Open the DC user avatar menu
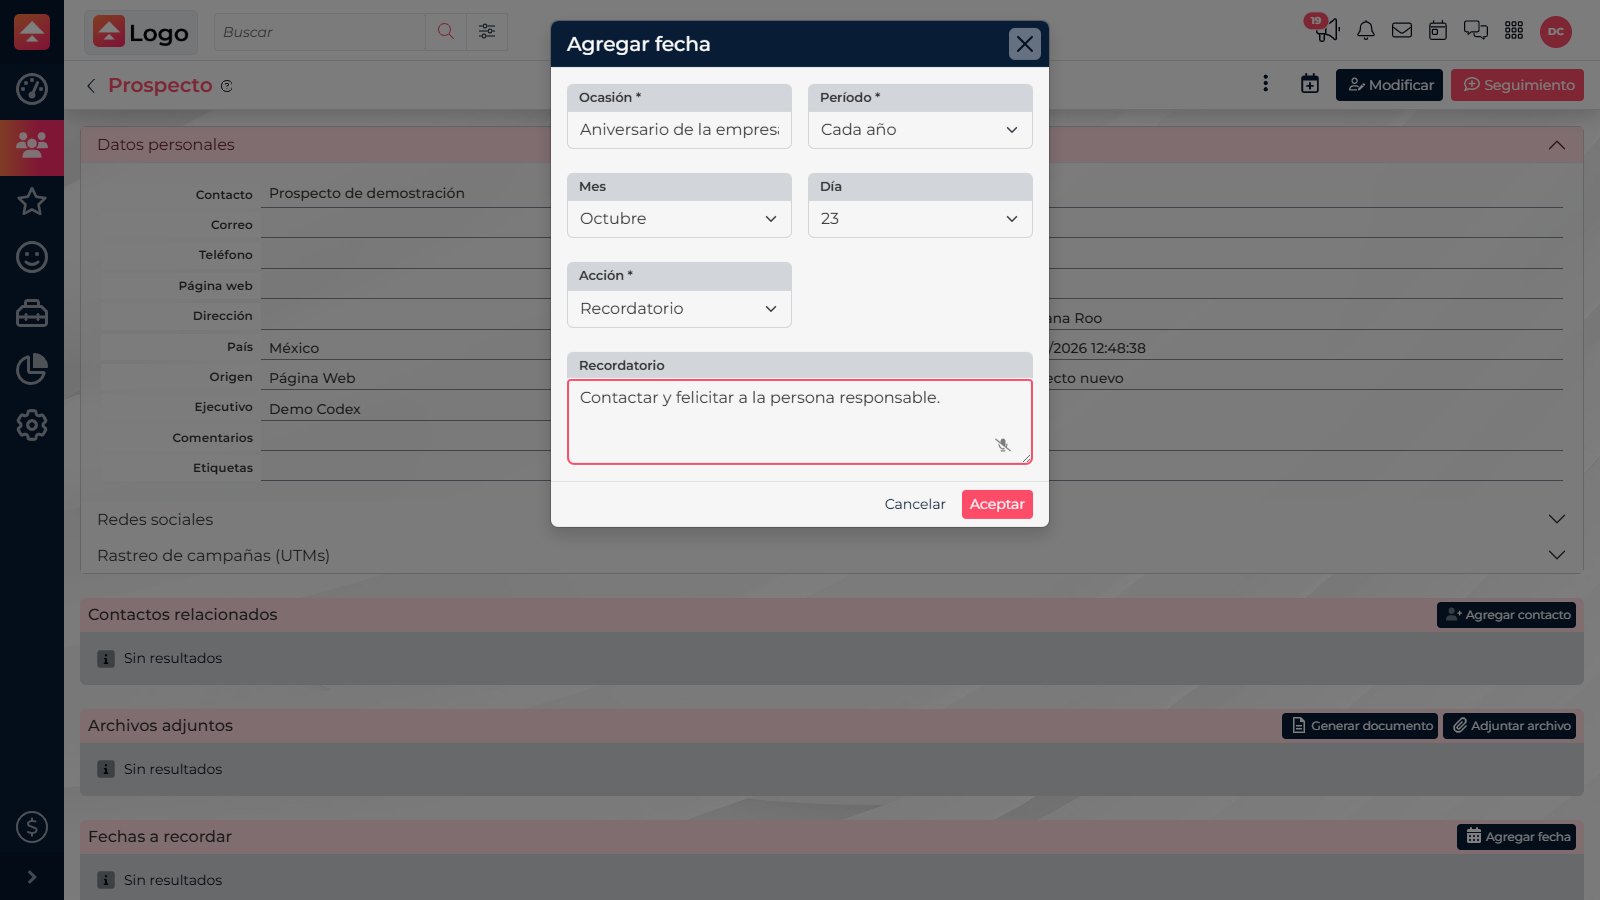The width and height of the screenshot is (1600, 900). [x=1556, y=32]
